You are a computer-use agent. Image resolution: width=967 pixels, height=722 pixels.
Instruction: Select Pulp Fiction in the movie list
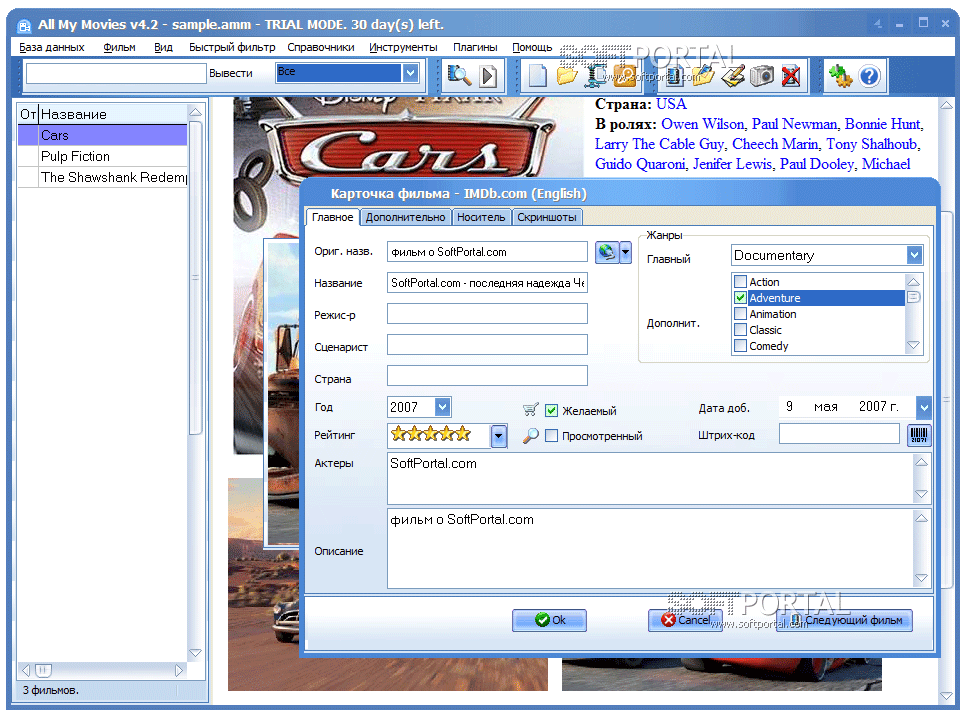(102, 157)
